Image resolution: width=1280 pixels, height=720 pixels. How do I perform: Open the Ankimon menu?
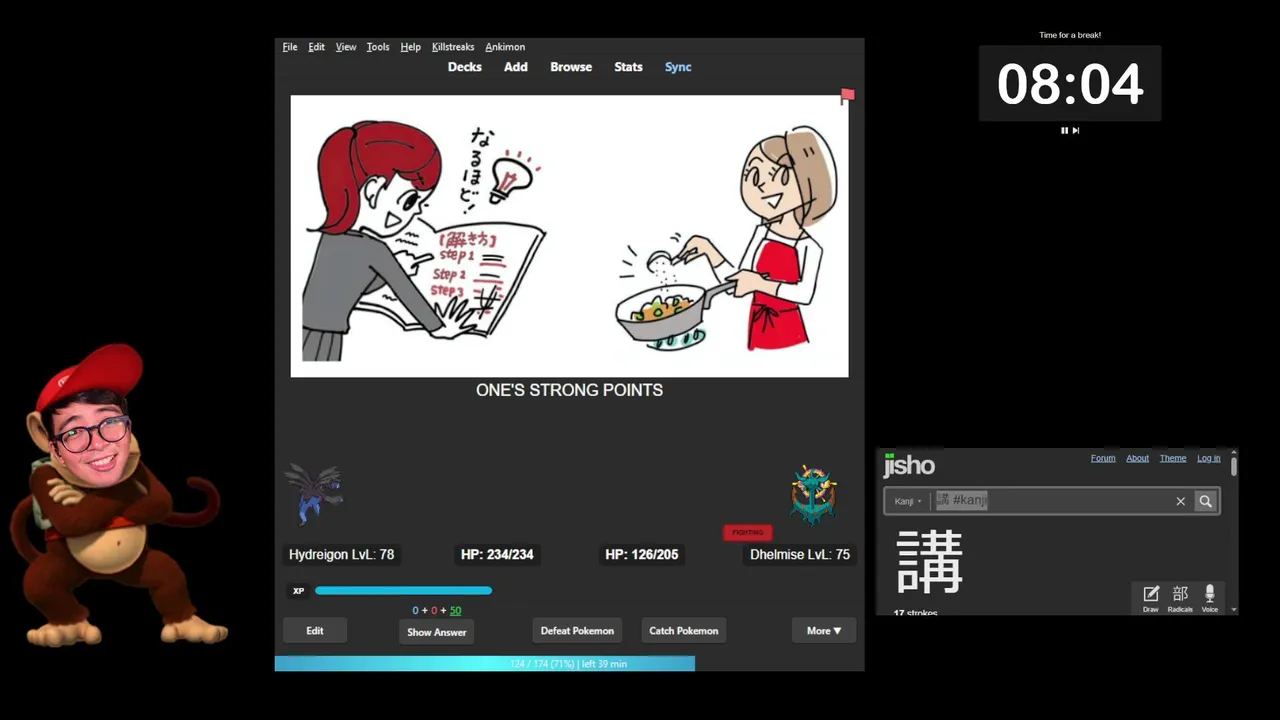point(505,47)
